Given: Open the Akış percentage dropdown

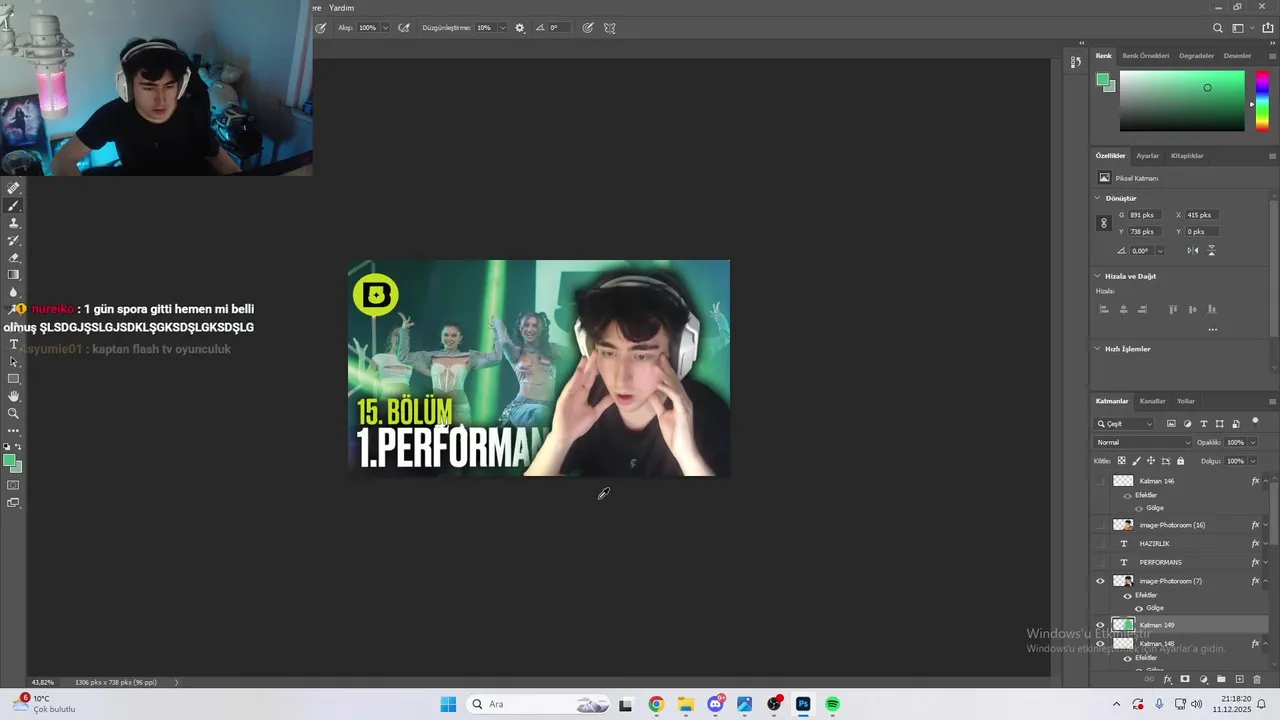Looking at the screenshot, I should 385,28.
